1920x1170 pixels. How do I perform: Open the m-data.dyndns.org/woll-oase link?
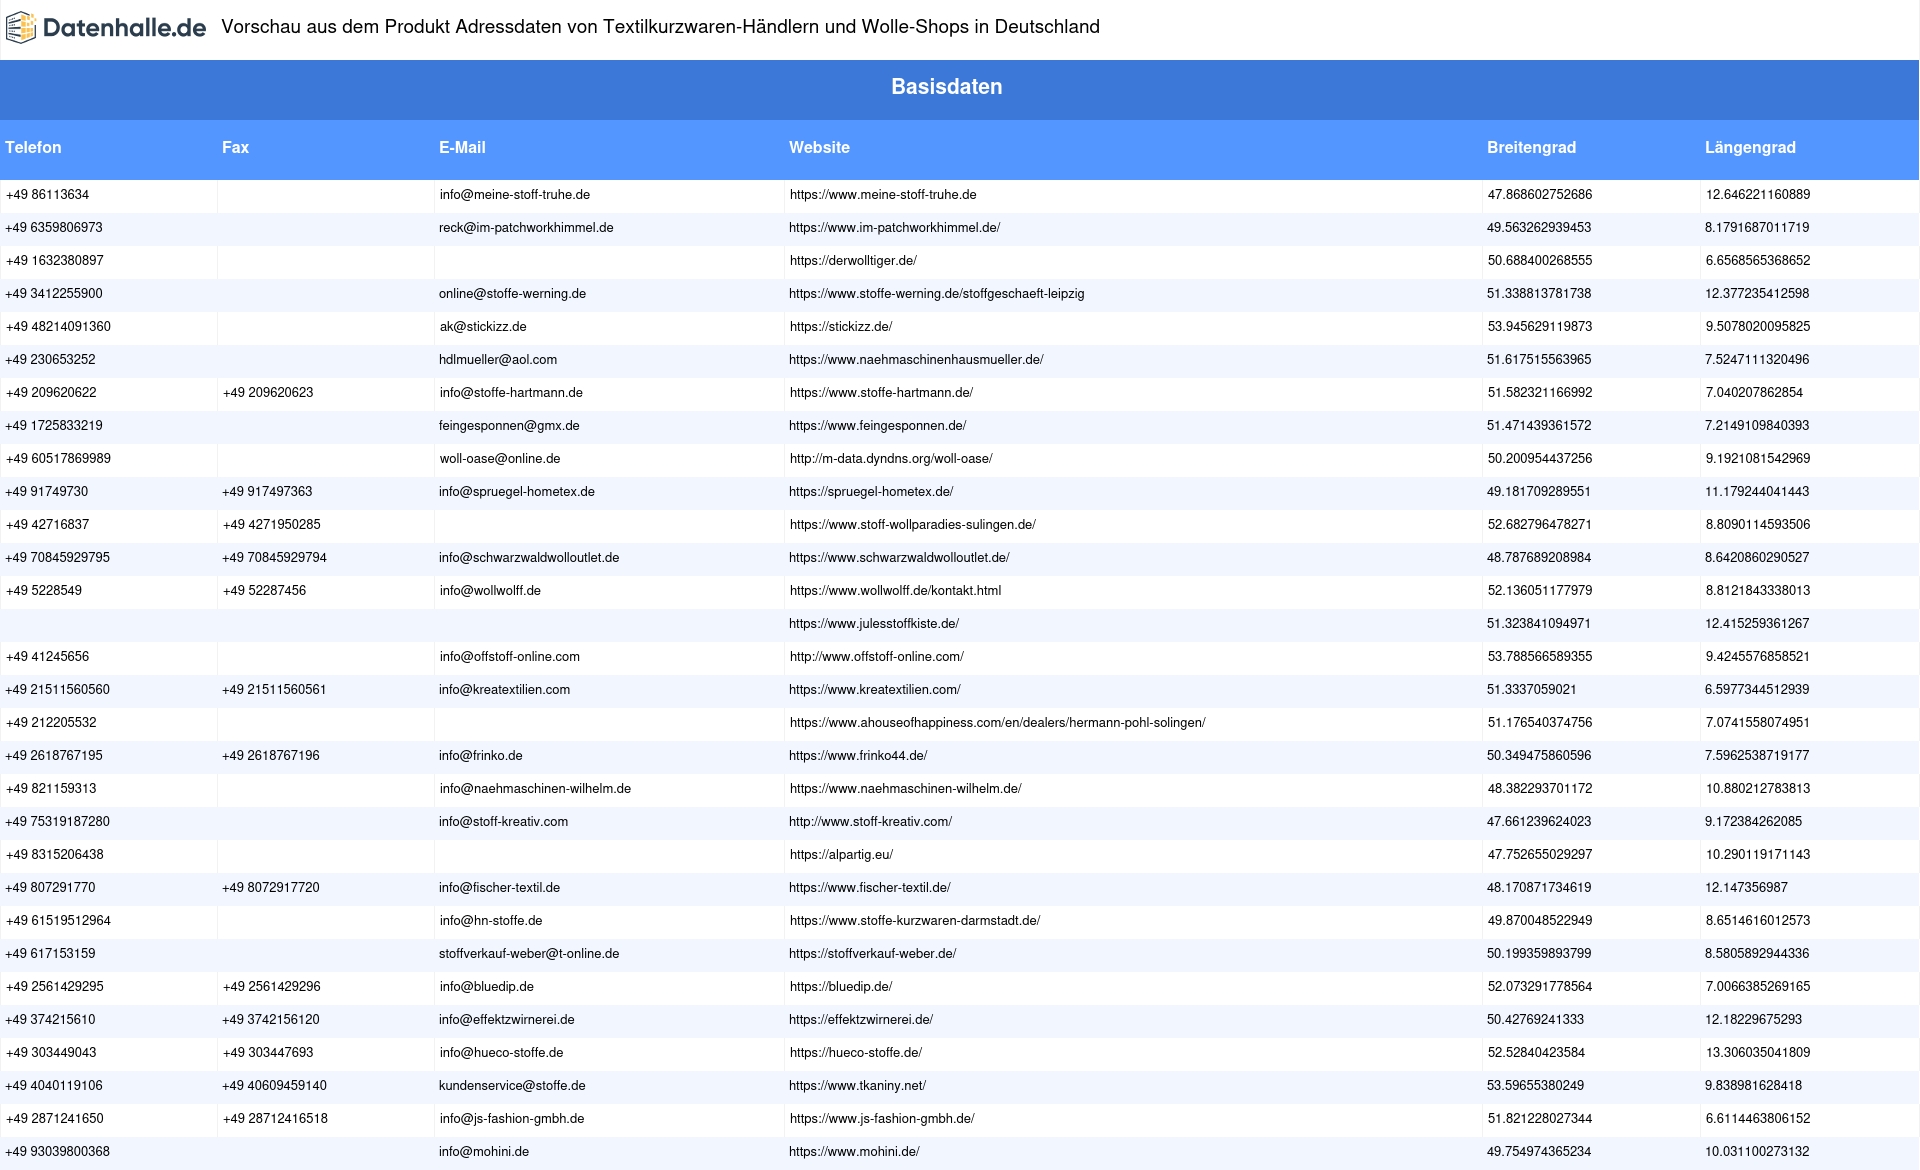tap(891, 459)
